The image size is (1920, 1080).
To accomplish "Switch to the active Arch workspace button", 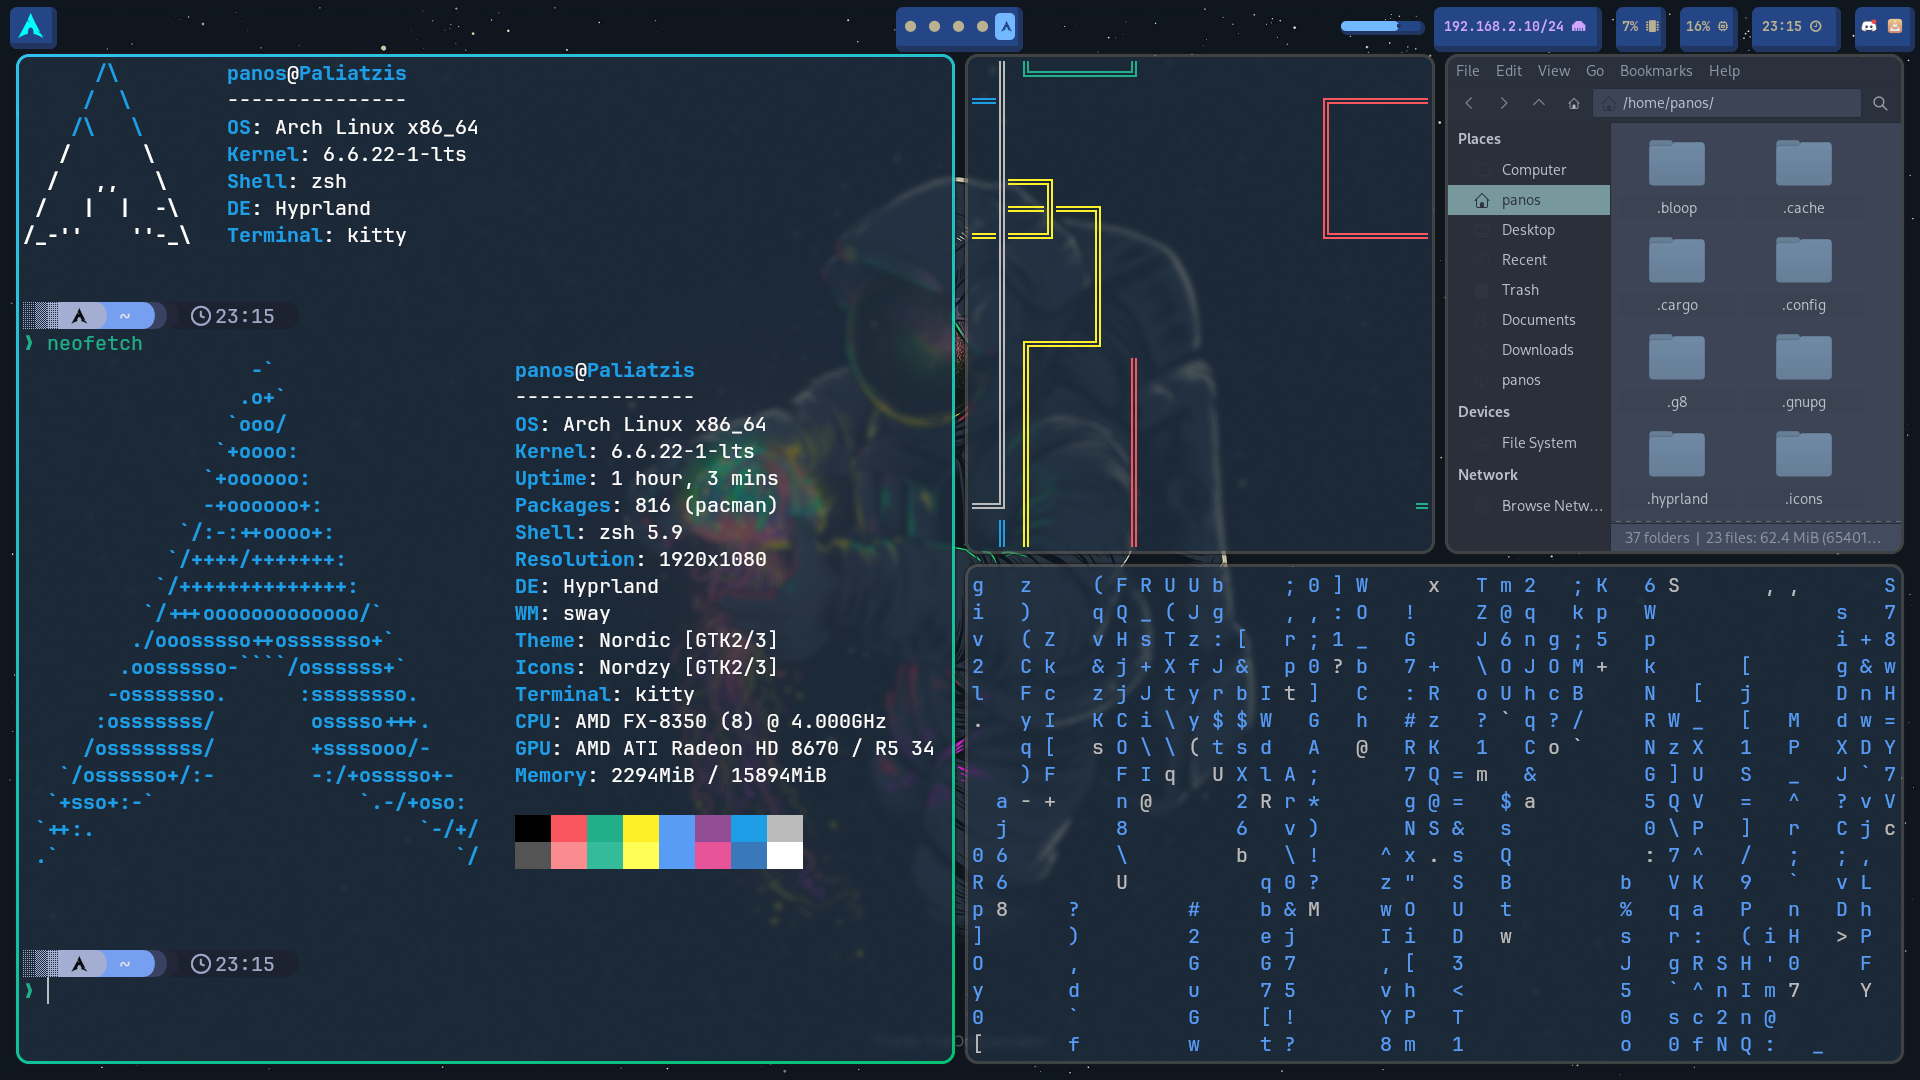I will point(1005,27).
